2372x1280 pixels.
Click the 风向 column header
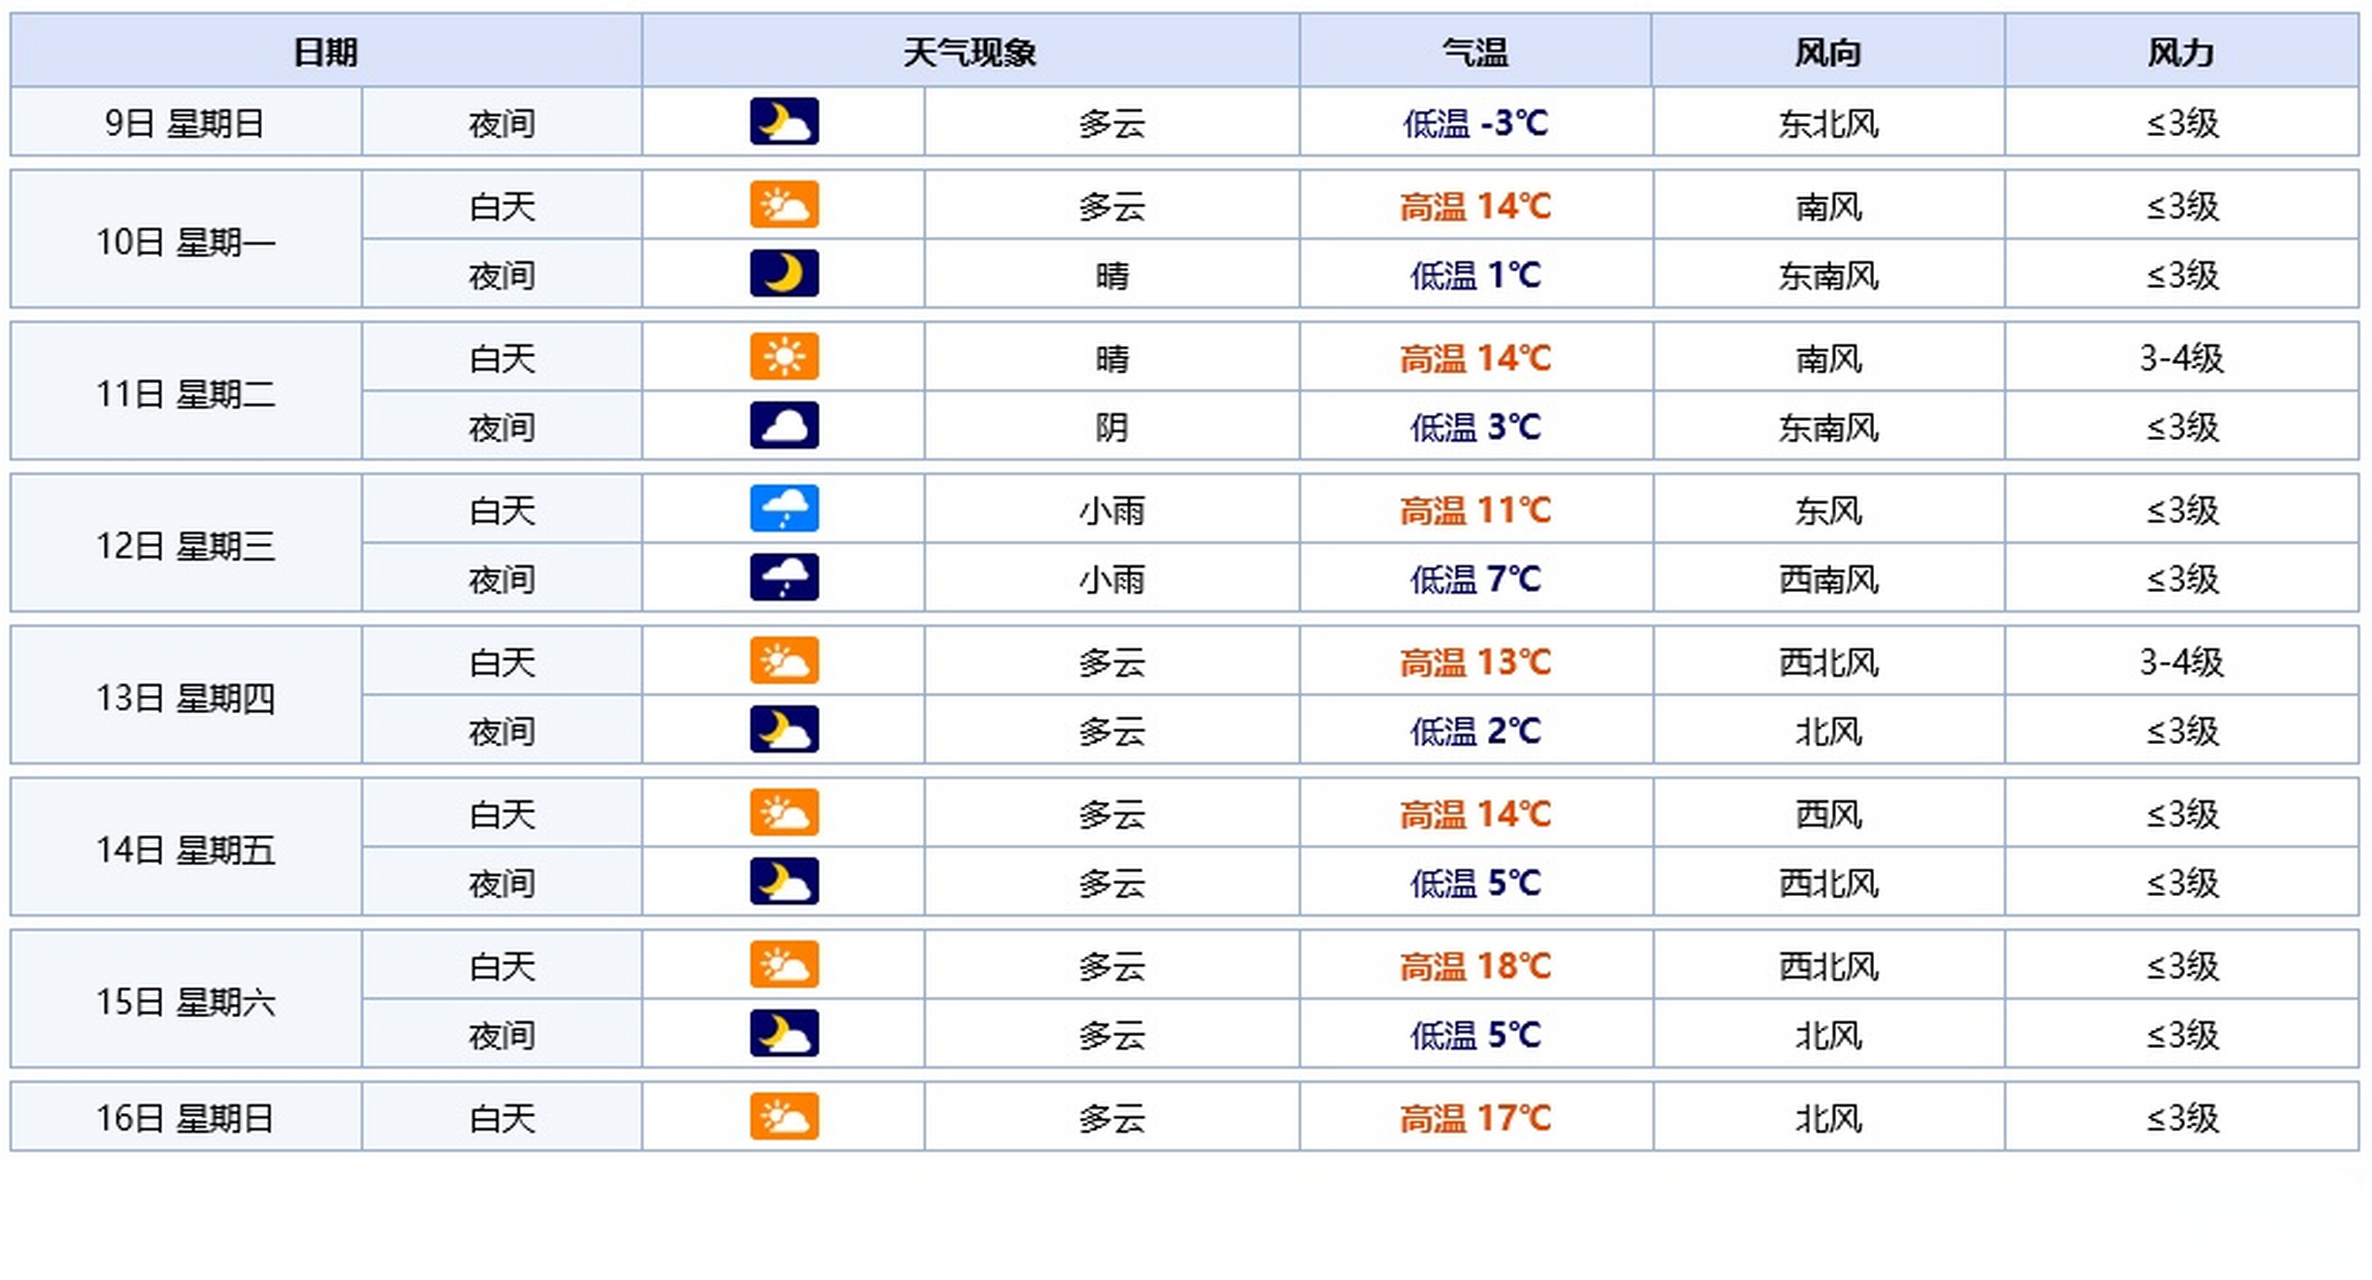(x=1828, y=51)
